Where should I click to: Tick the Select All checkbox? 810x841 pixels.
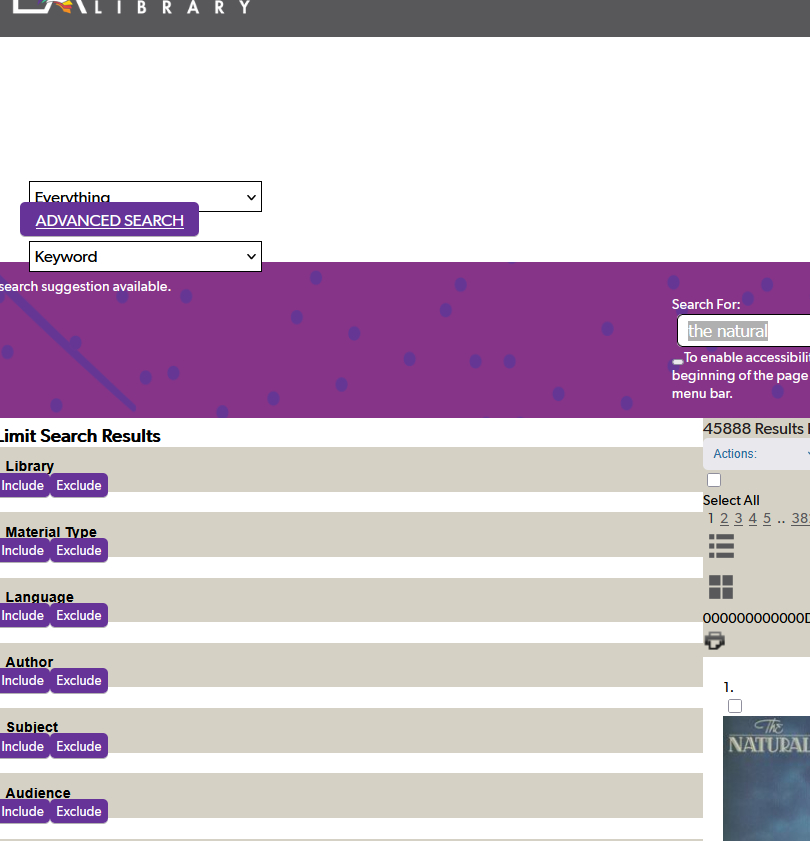click(714, 481)
